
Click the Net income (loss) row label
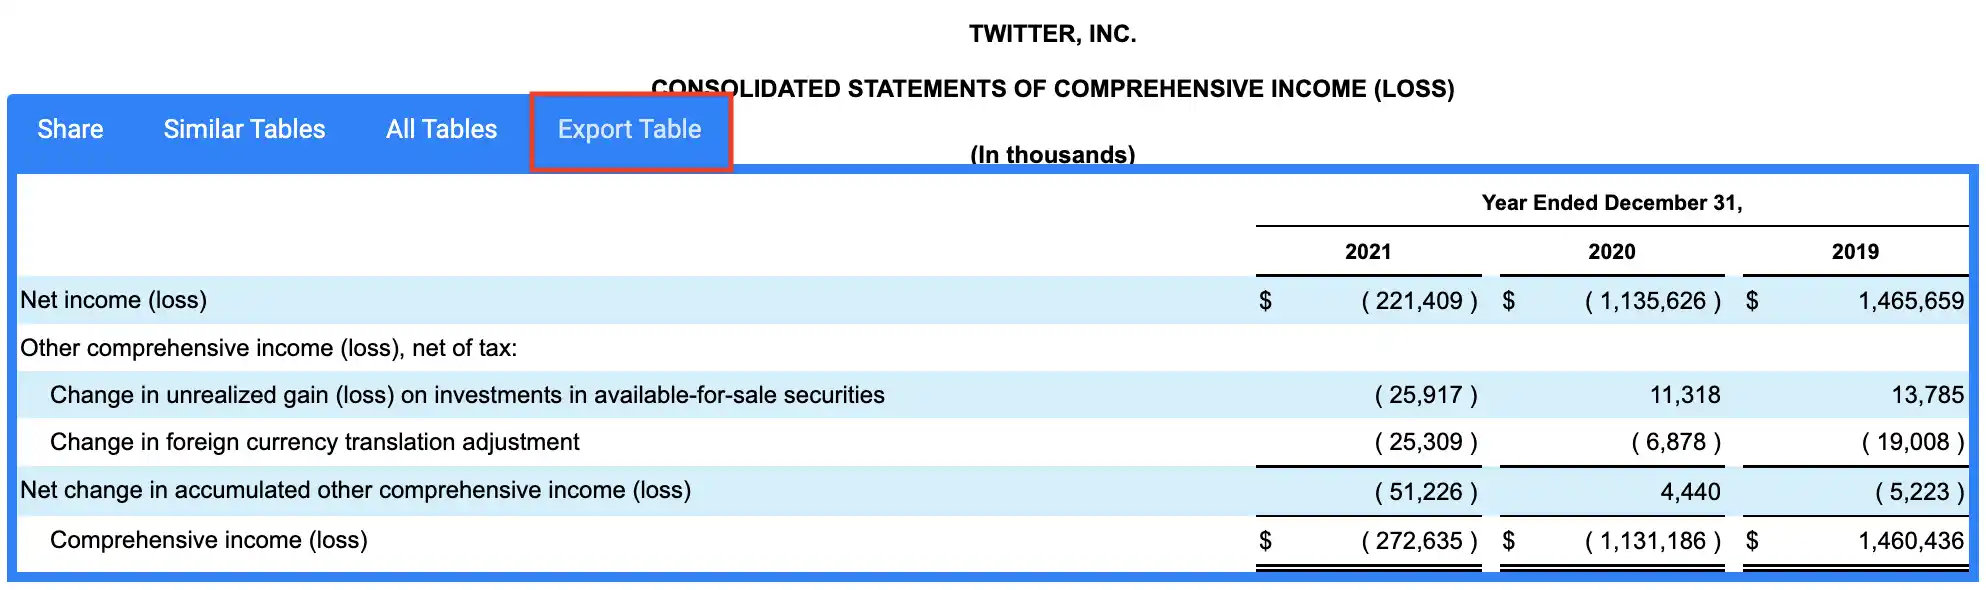click(114, 300)
